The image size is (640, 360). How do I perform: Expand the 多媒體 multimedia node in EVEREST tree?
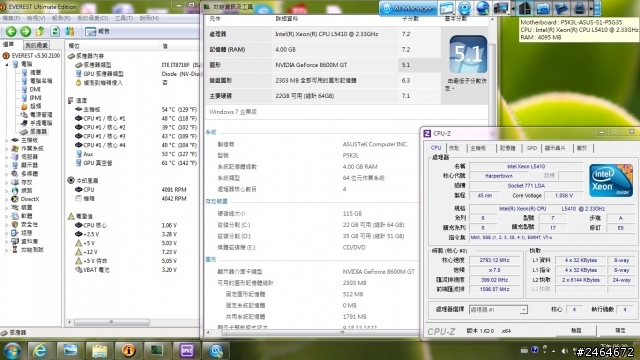point(7,174)
